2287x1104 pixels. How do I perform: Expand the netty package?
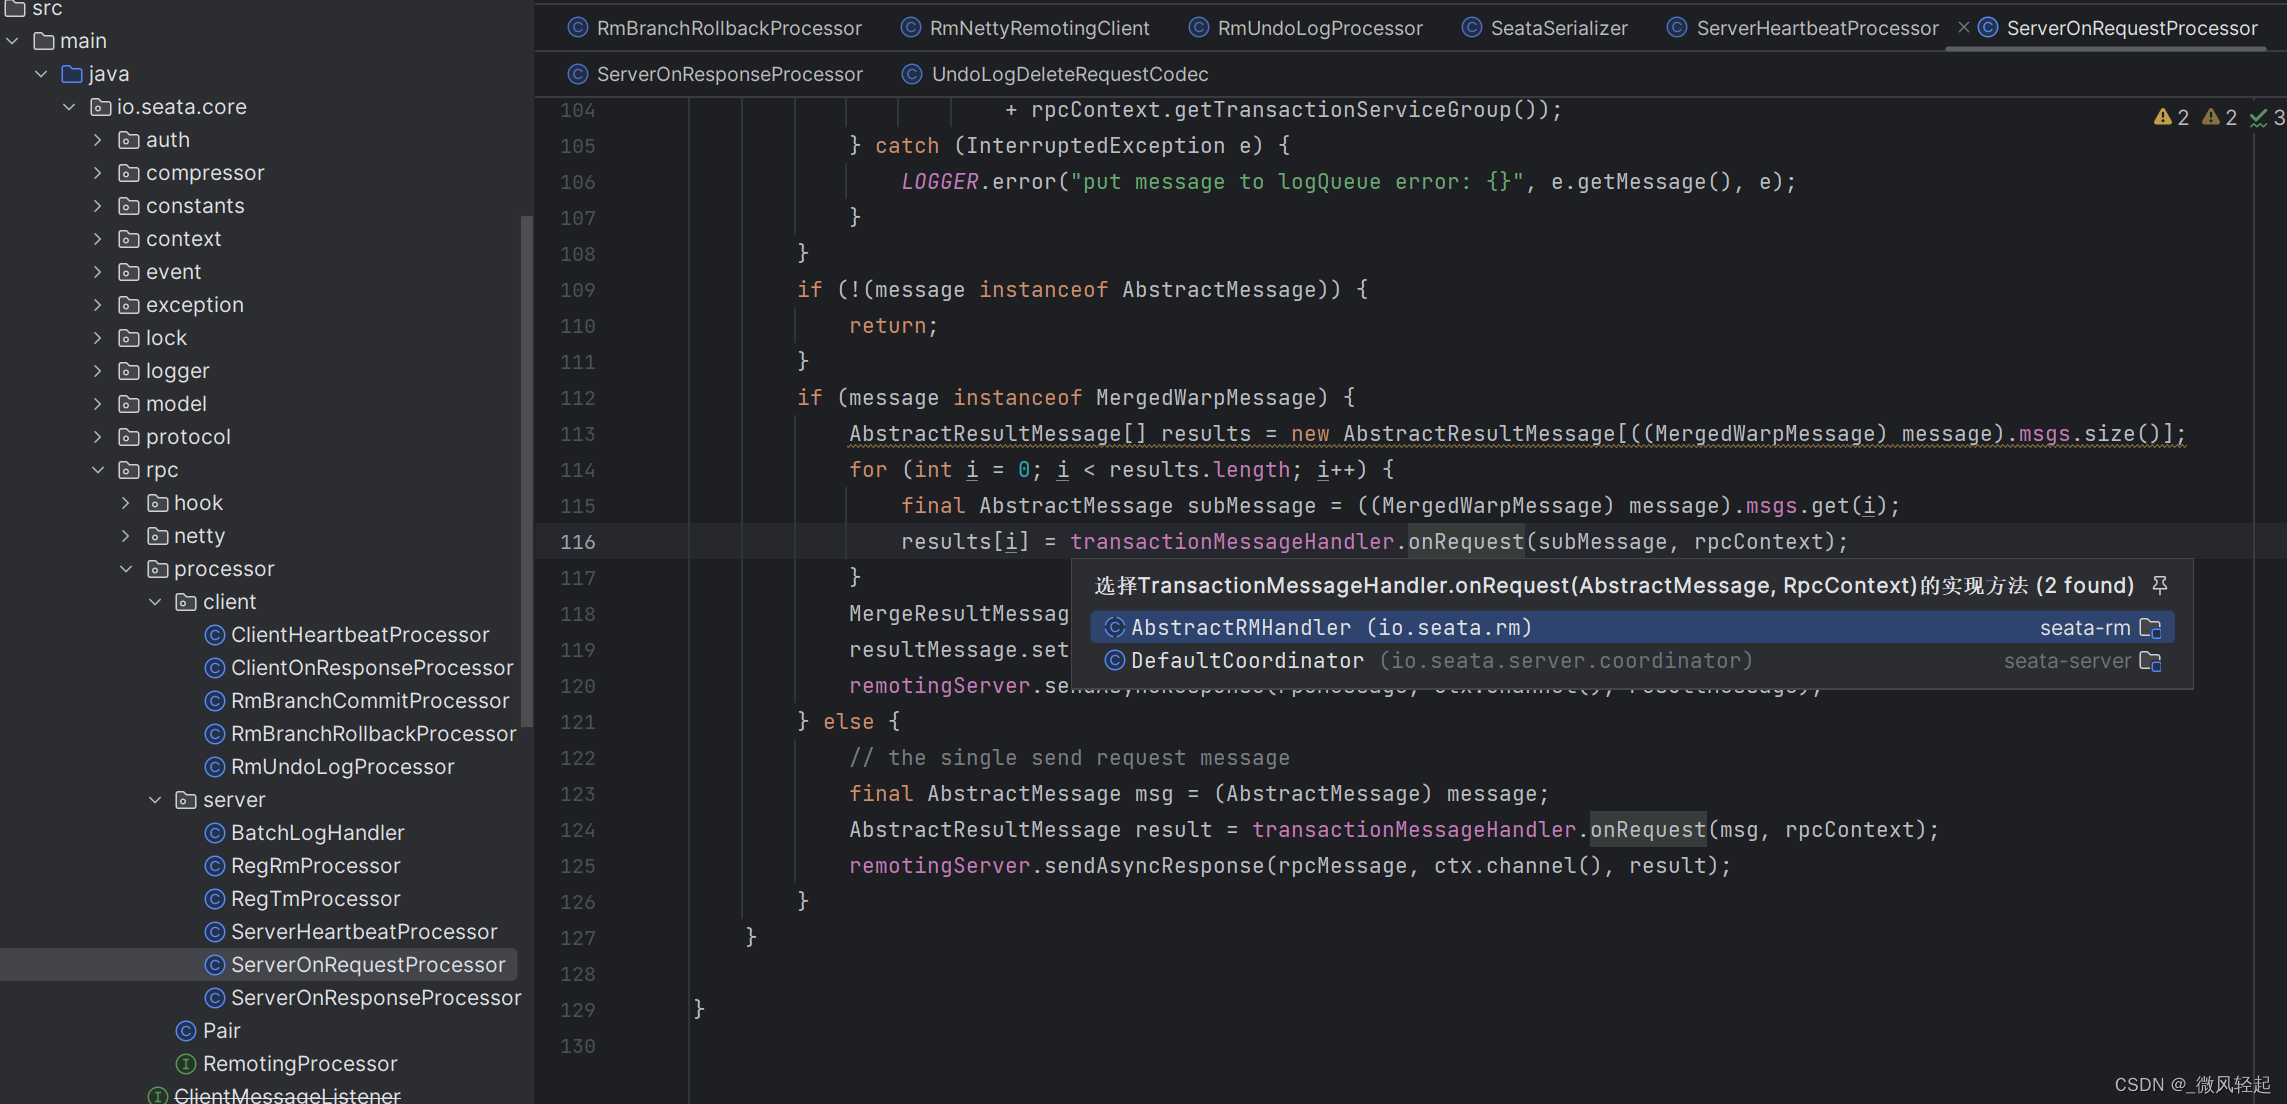click(x=125, y=536)
